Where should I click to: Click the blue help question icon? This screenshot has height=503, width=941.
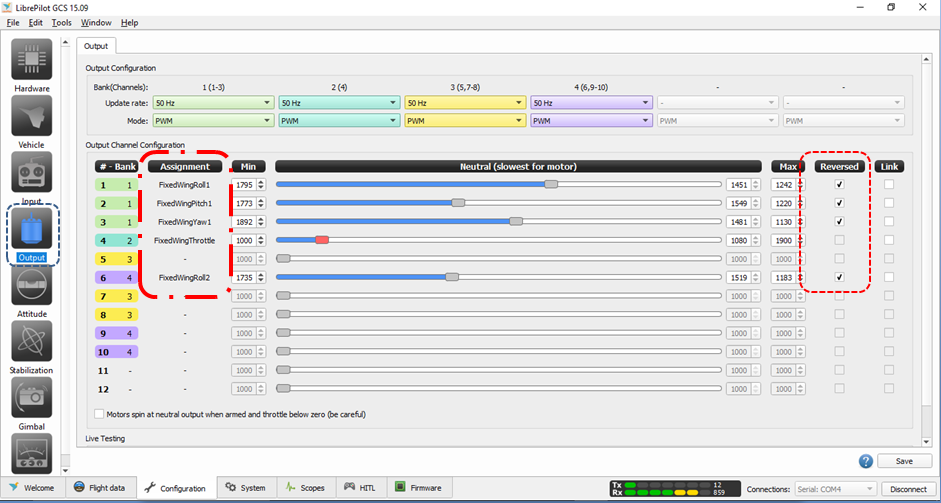pyautogui.click(x=866, y=461)
